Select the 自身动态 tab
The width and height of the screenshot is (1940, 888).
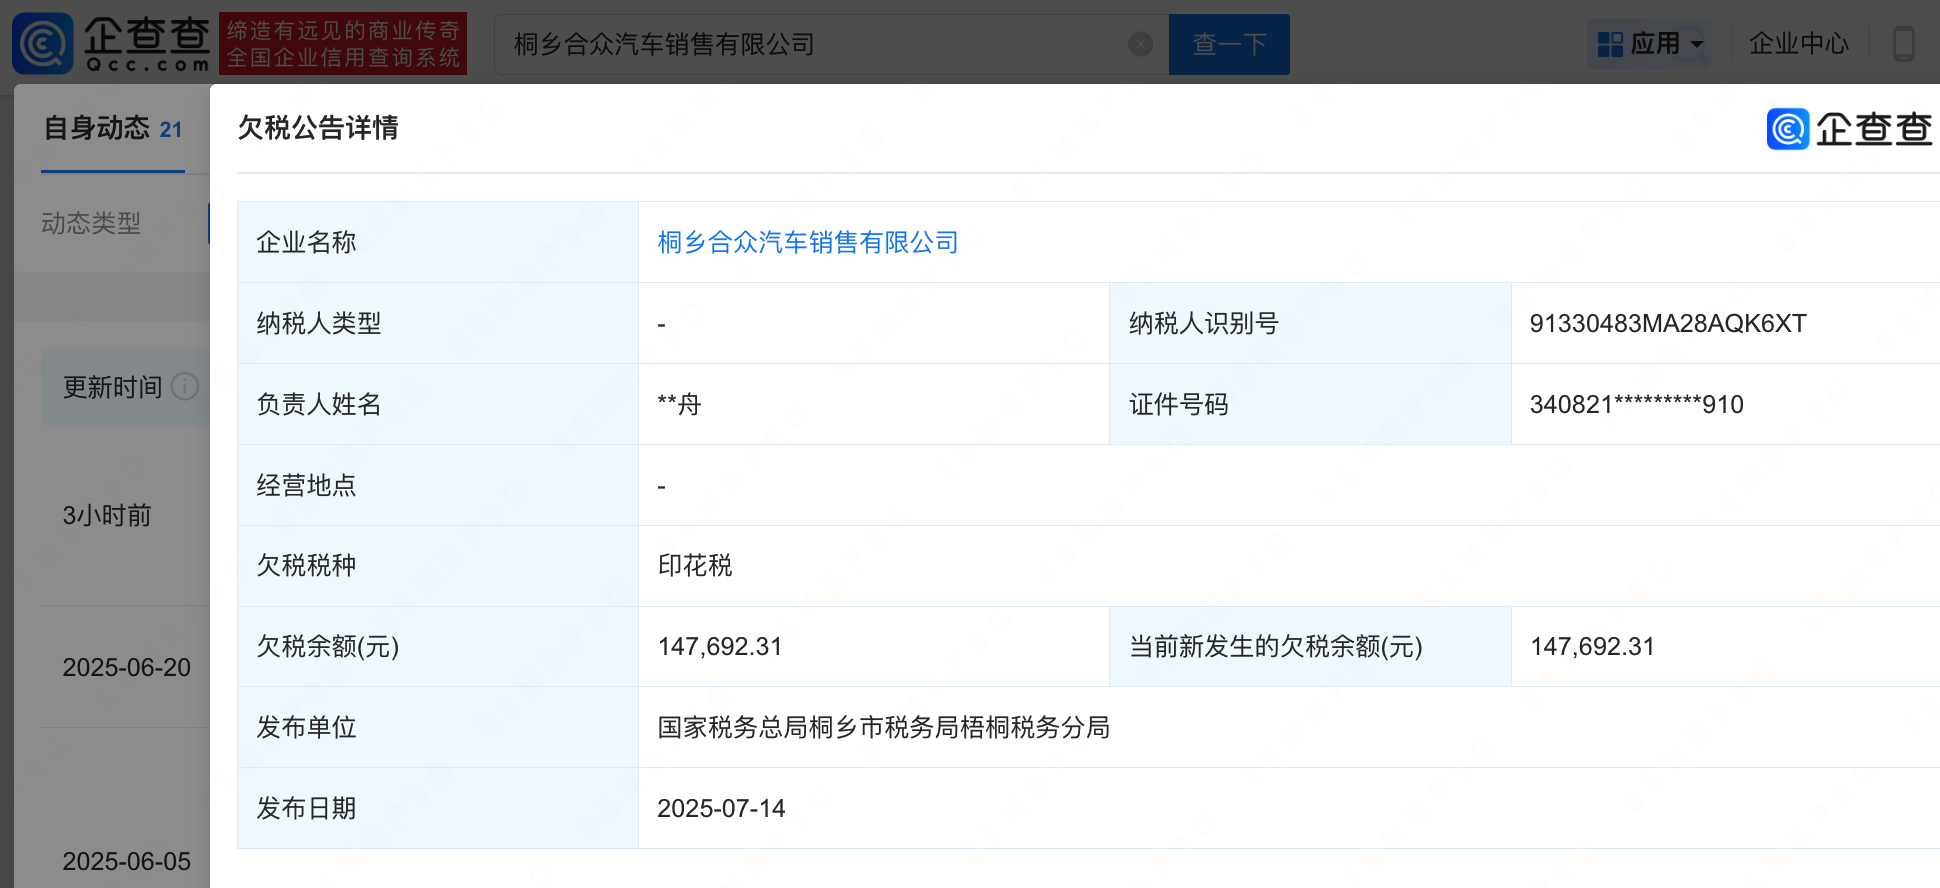[x=113, y=129]
